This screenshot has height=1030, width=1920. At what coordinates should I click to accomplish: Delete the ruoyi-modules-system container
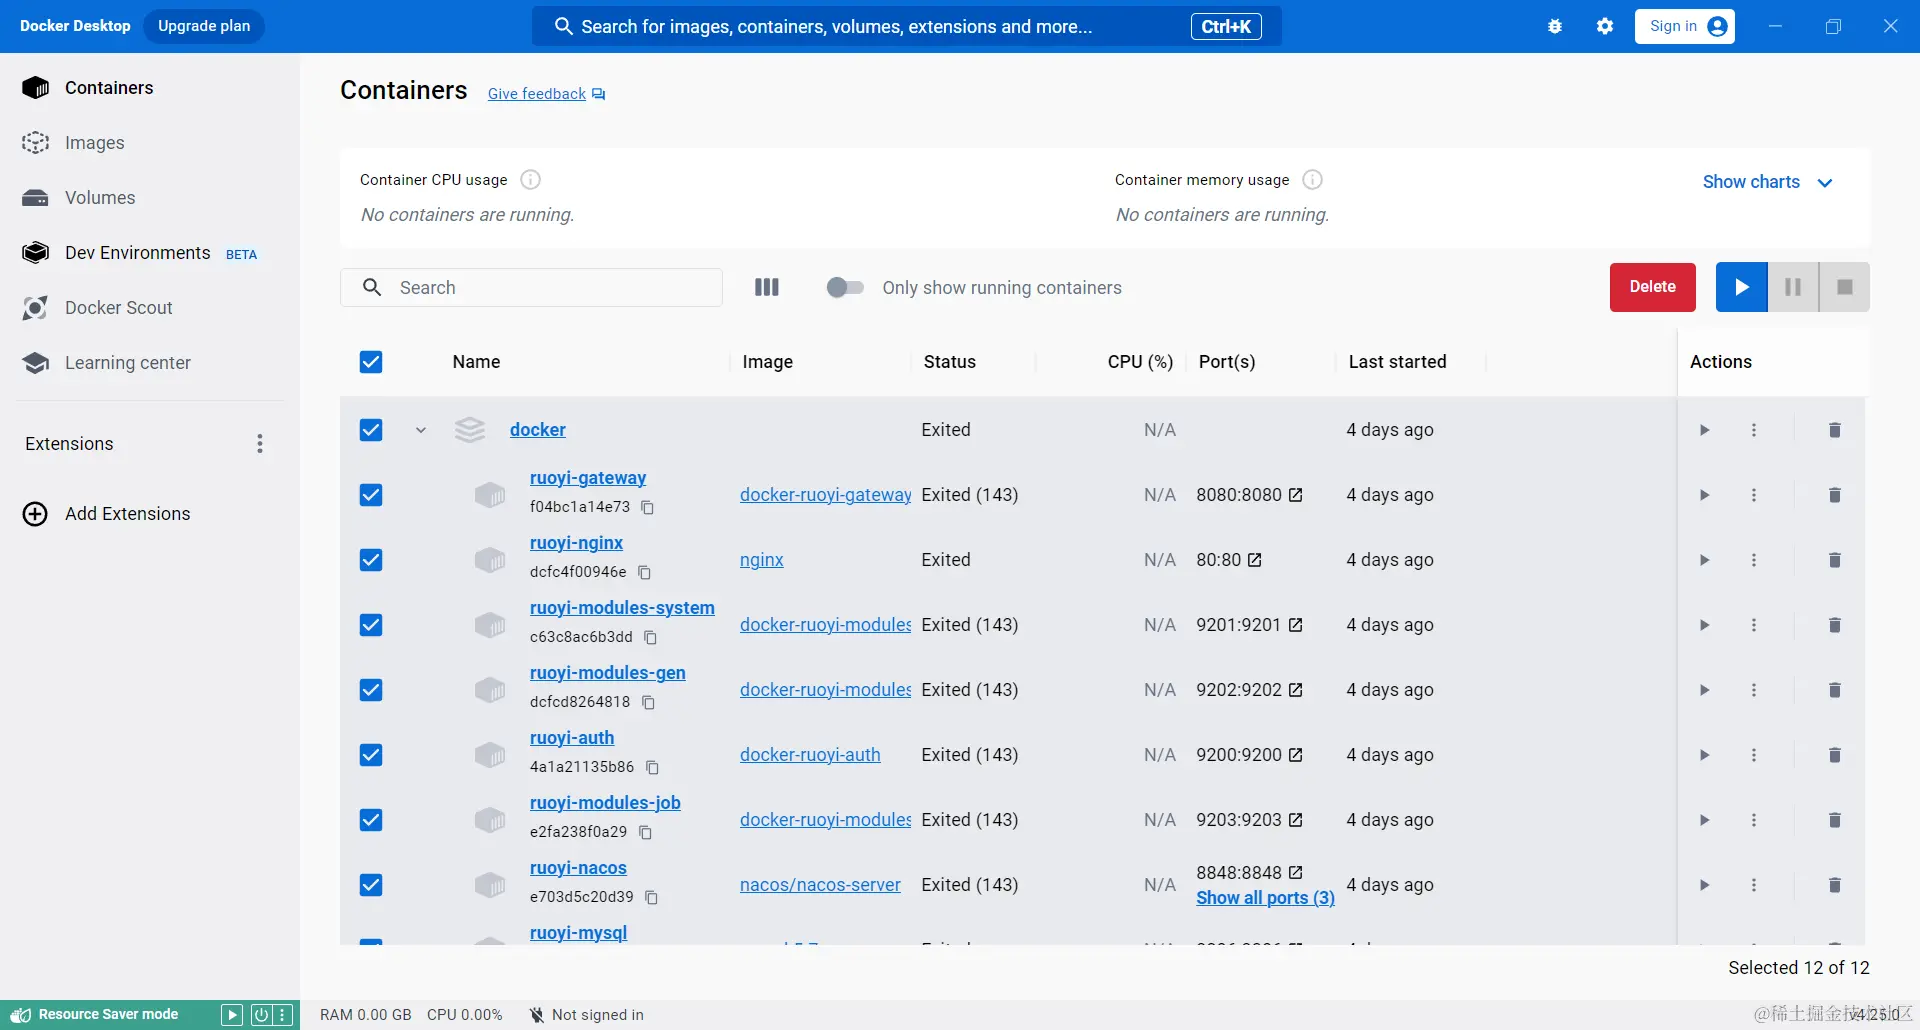pos(1835,625)
